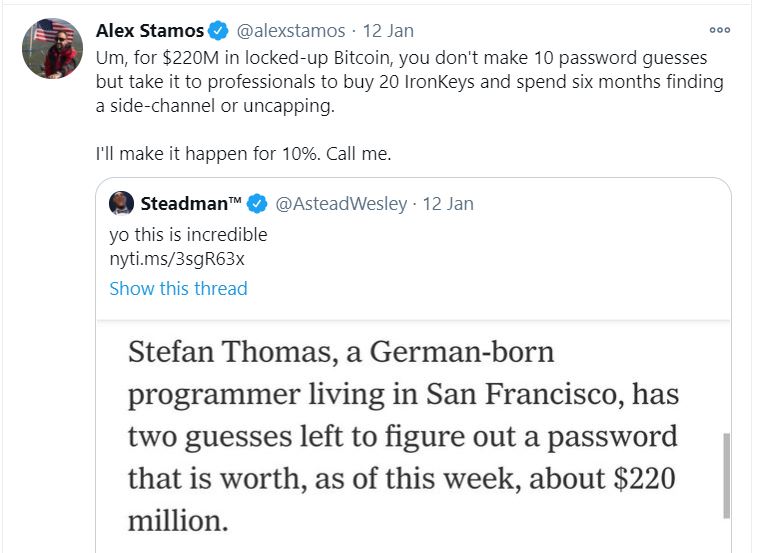Viewport: 759px width, 553px height.
Task: Click the quoted text 'yo this is incredible'
Action: (188, 234)
